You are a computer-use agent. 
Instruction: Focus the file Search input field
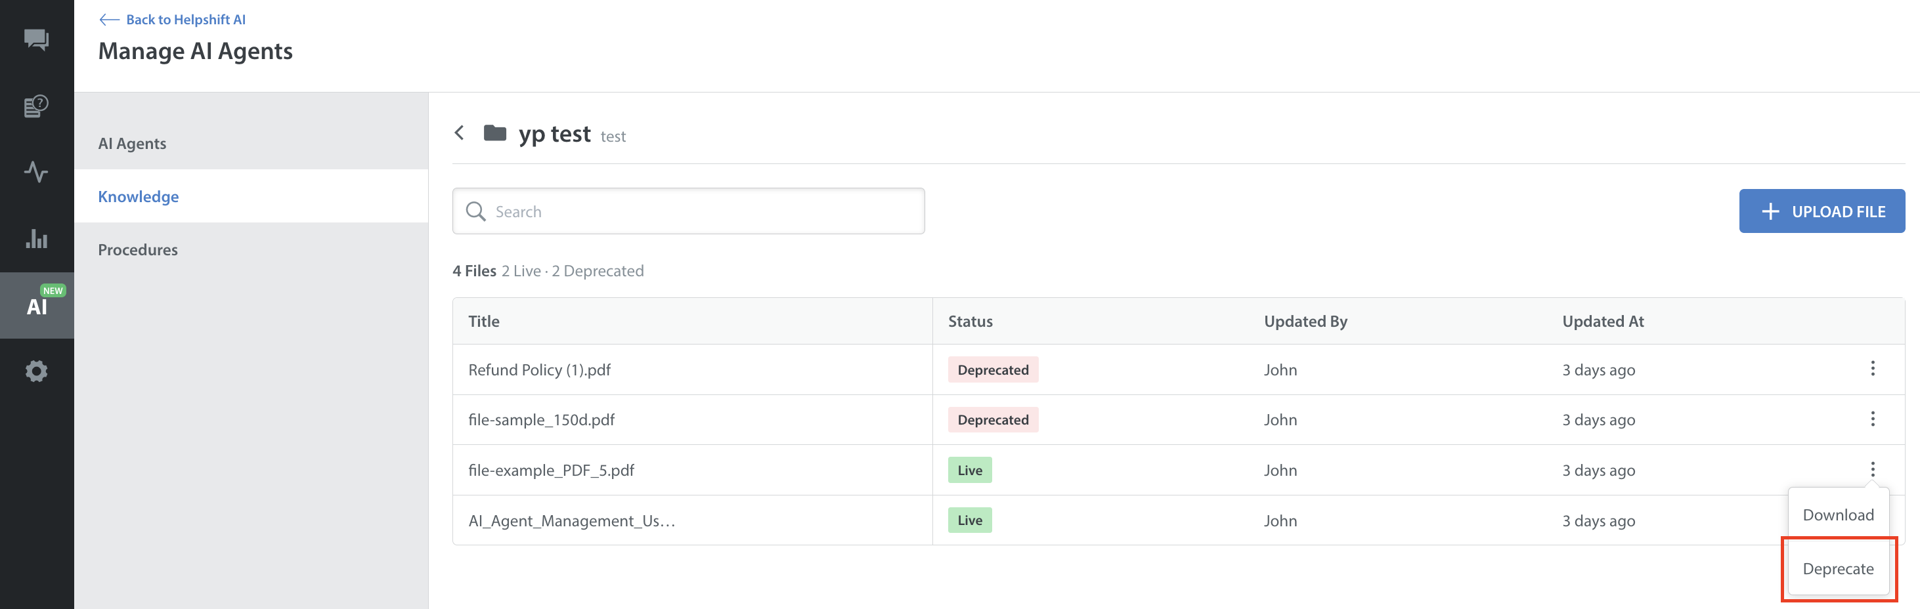[700, 212]
